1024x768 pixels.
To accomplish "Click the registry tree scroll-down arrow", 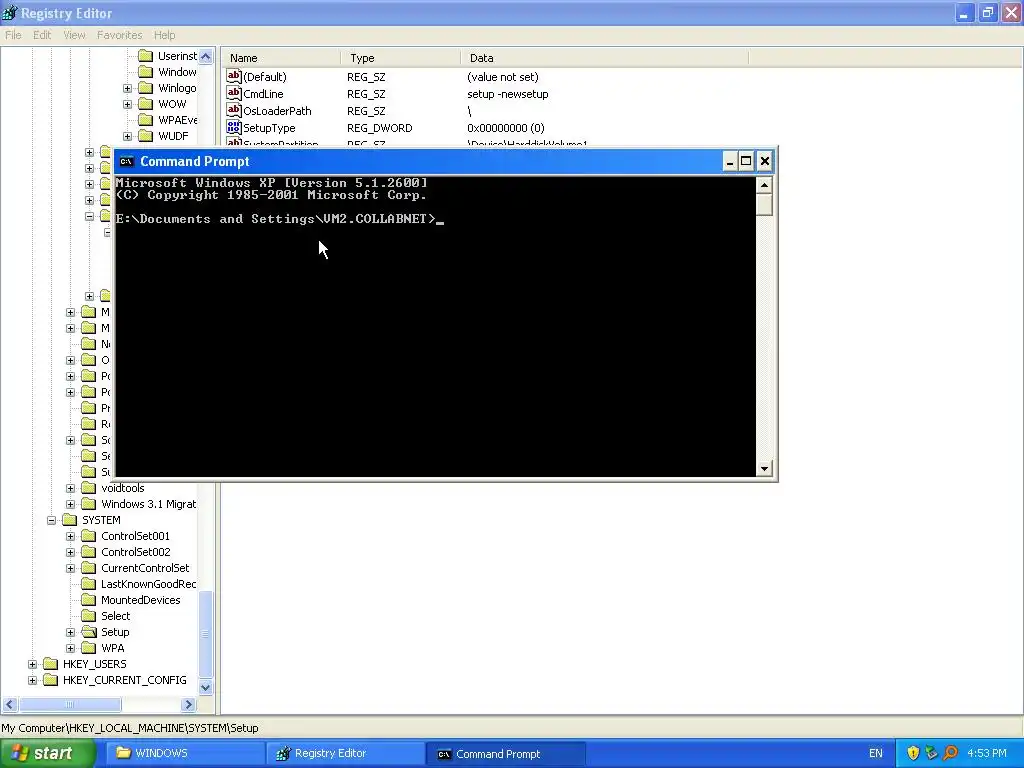I will pos(206,687).
